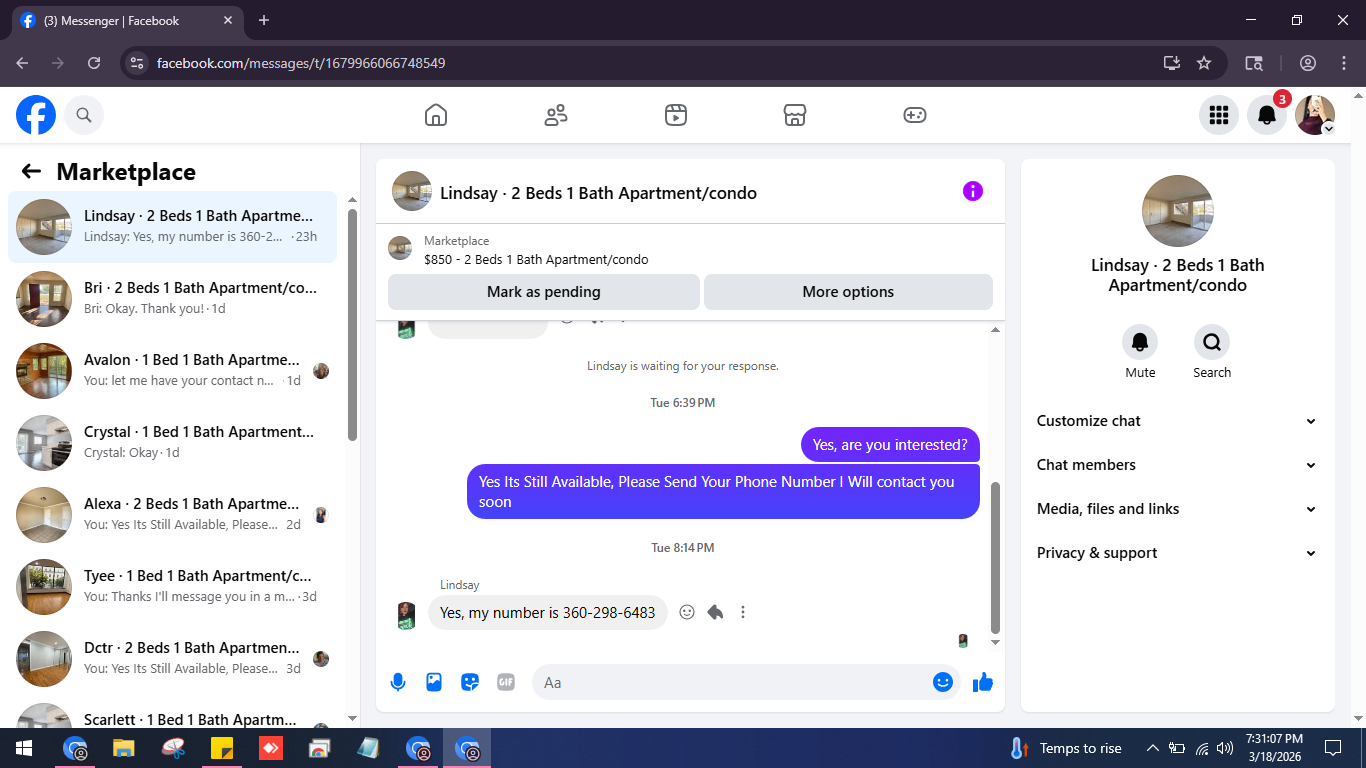
Task: Open Sticky Notes in taskbar
Action: (x=221, y=748)
